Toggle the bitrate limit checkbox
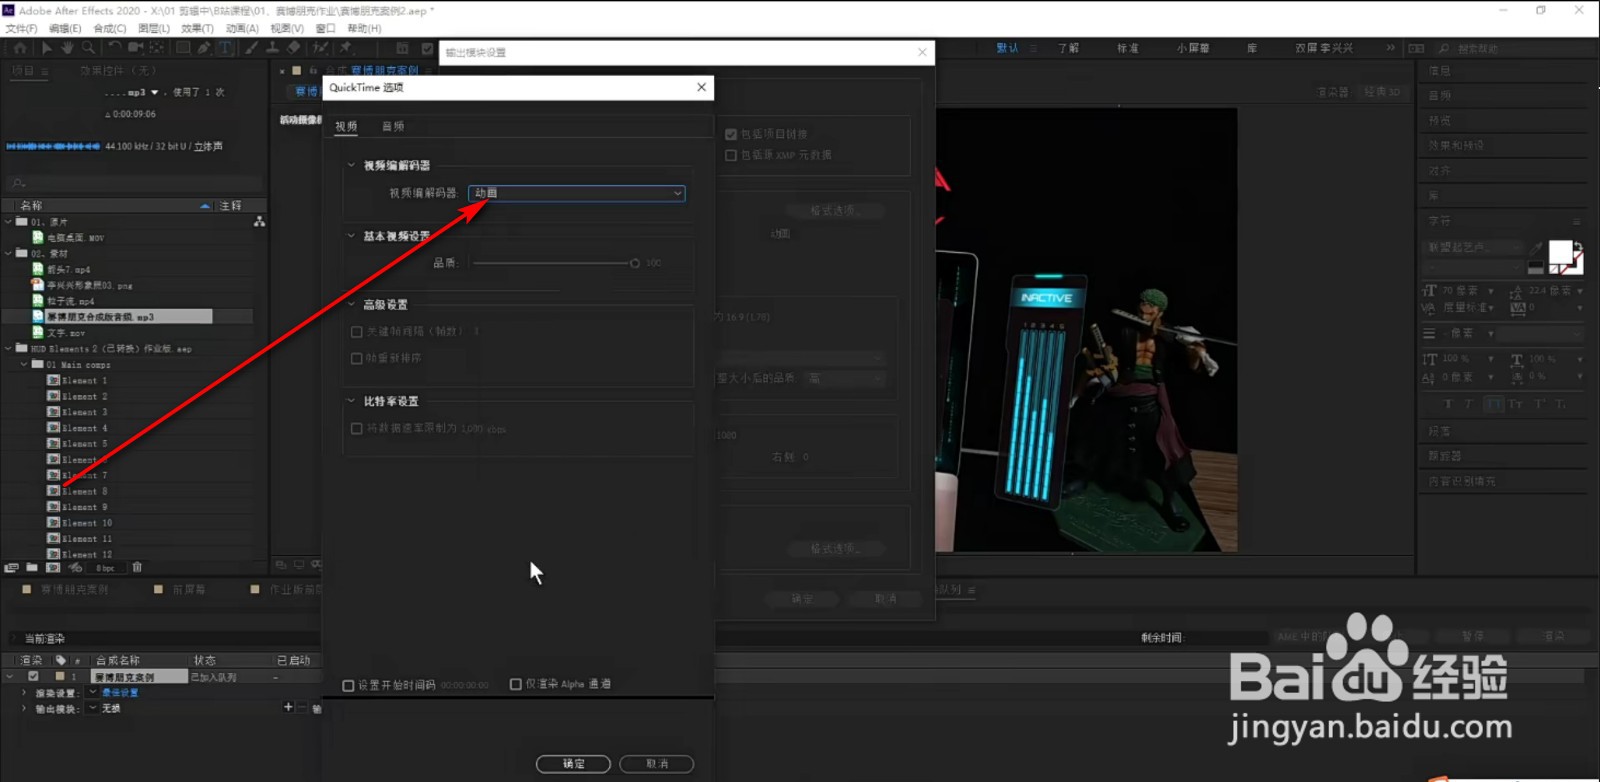 coord(357,429)
